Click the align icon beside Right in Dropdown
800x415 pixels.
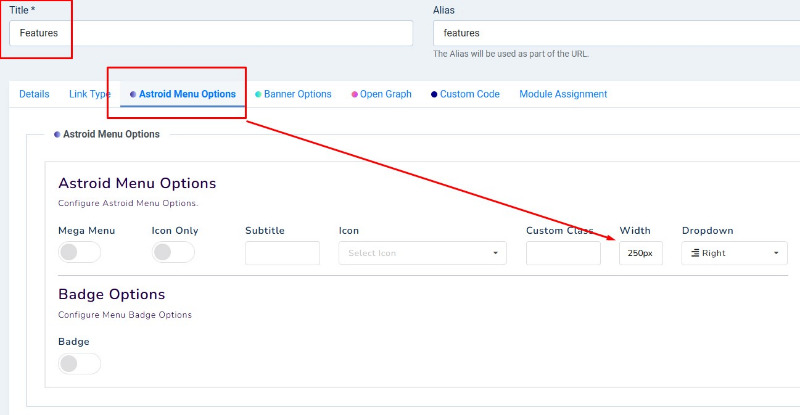coord(695,253)
